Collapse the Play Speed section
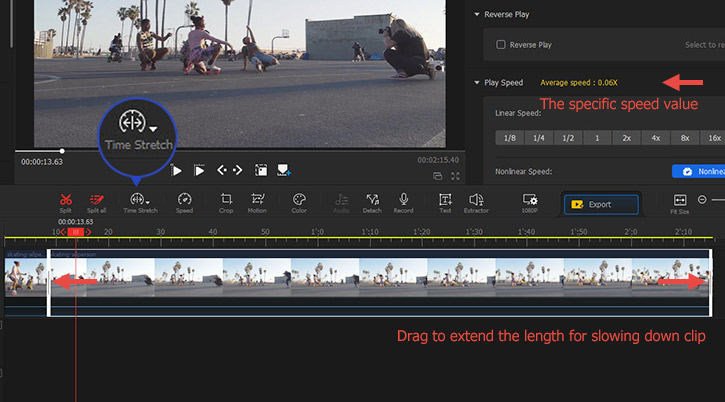This screenshot has width=725, height=402. (x=477, y=83)
